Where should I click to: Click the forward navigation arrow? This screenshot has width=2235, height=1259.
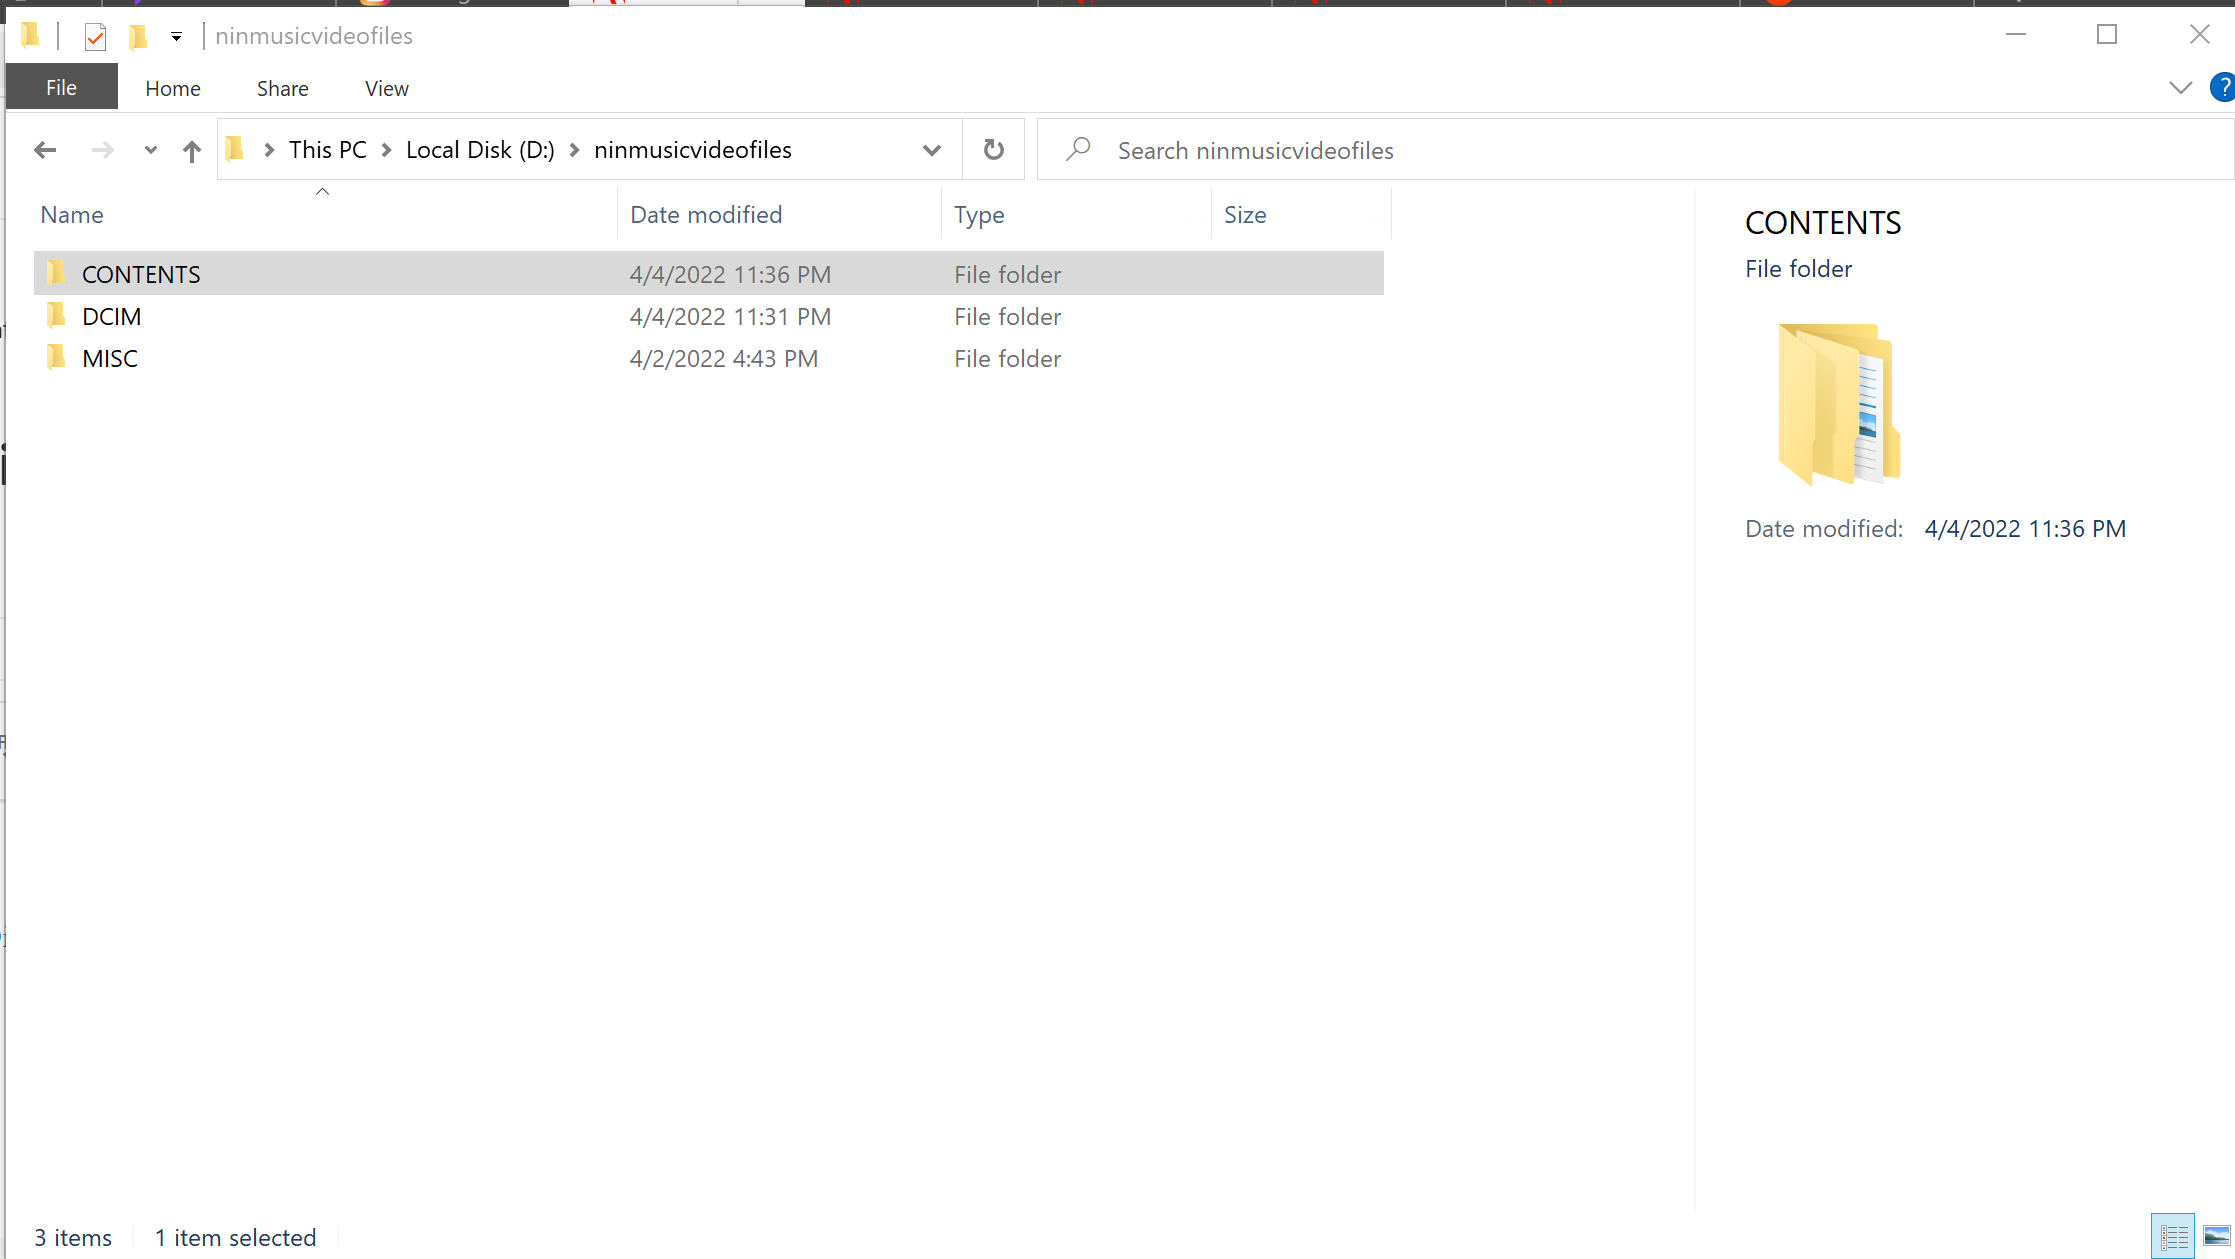click(102, 149)
